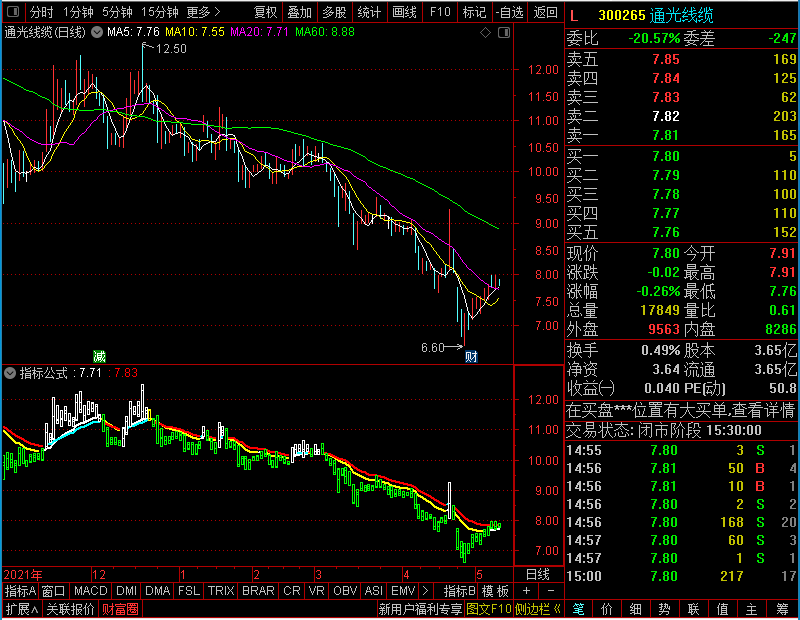The image size is (800, 620).
Task: Switch indicator to EMV
Action: [x=403, y=591]
